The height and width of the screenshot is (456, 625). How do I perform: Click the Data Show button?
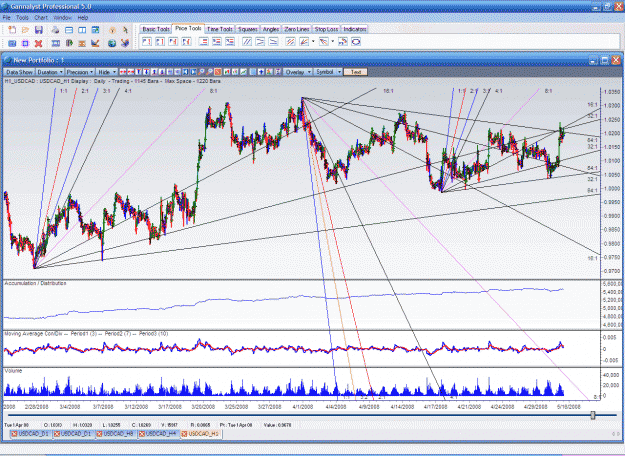tap(19, 72)
